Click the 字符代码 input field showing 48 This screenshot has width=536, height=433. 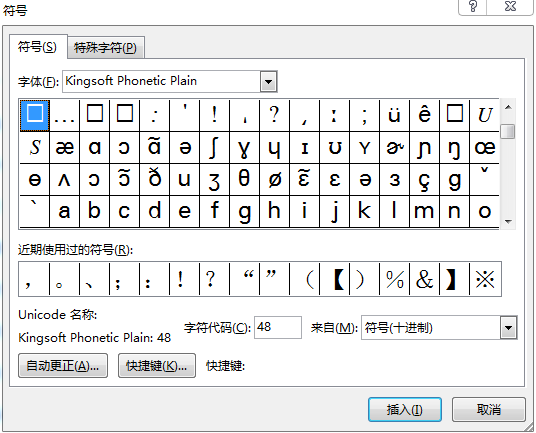[278, 327]
